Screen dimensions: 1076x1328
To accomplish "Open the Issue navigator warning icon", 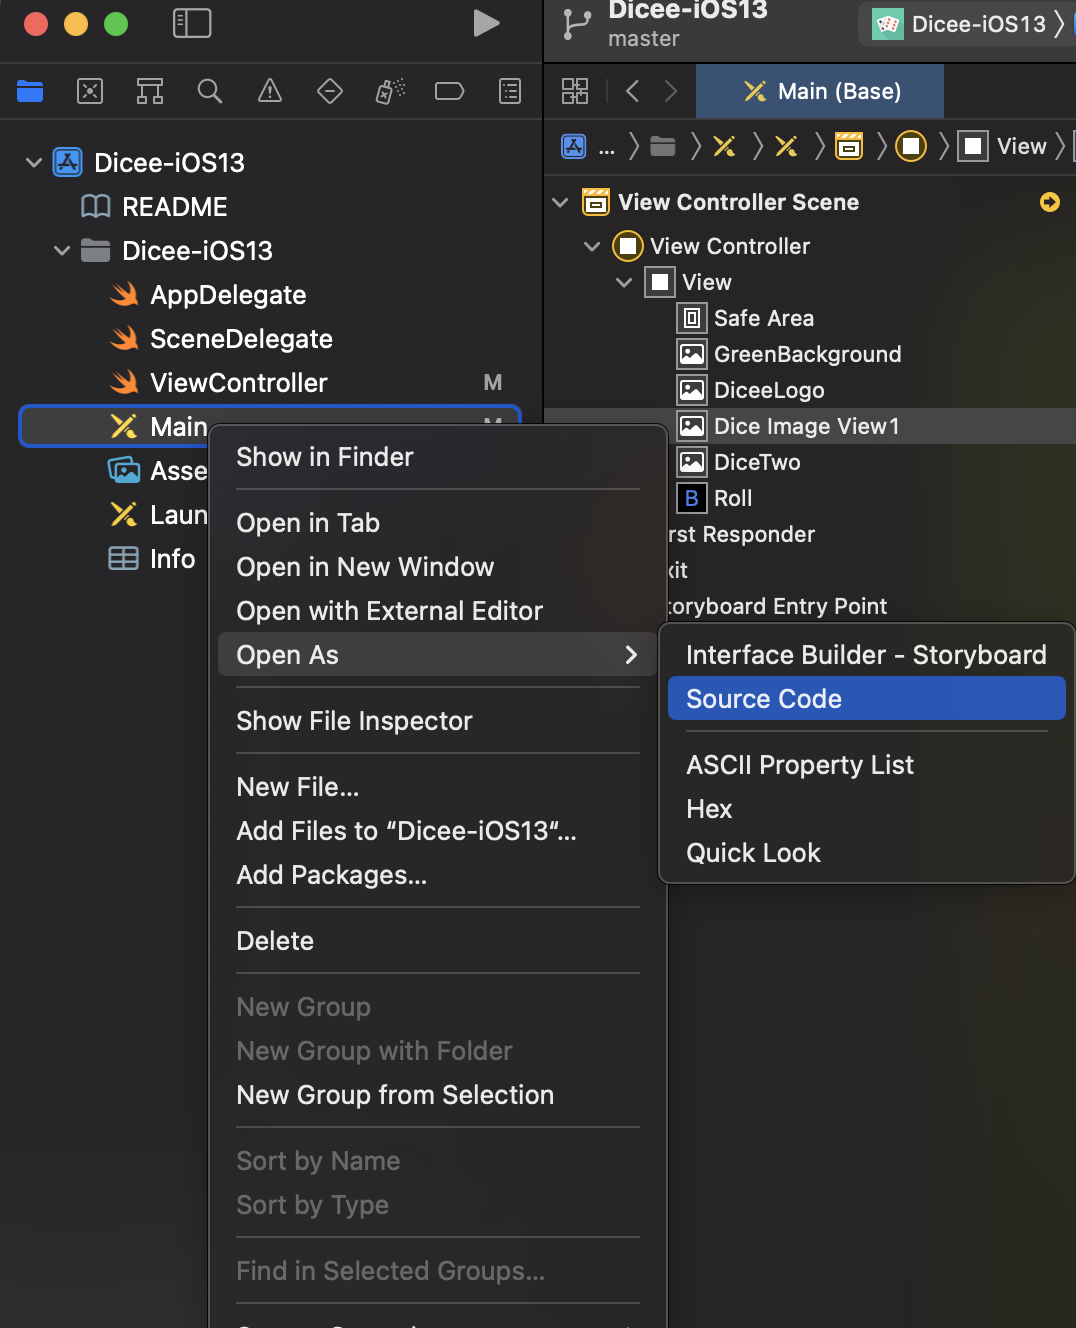I will (270, 92).
